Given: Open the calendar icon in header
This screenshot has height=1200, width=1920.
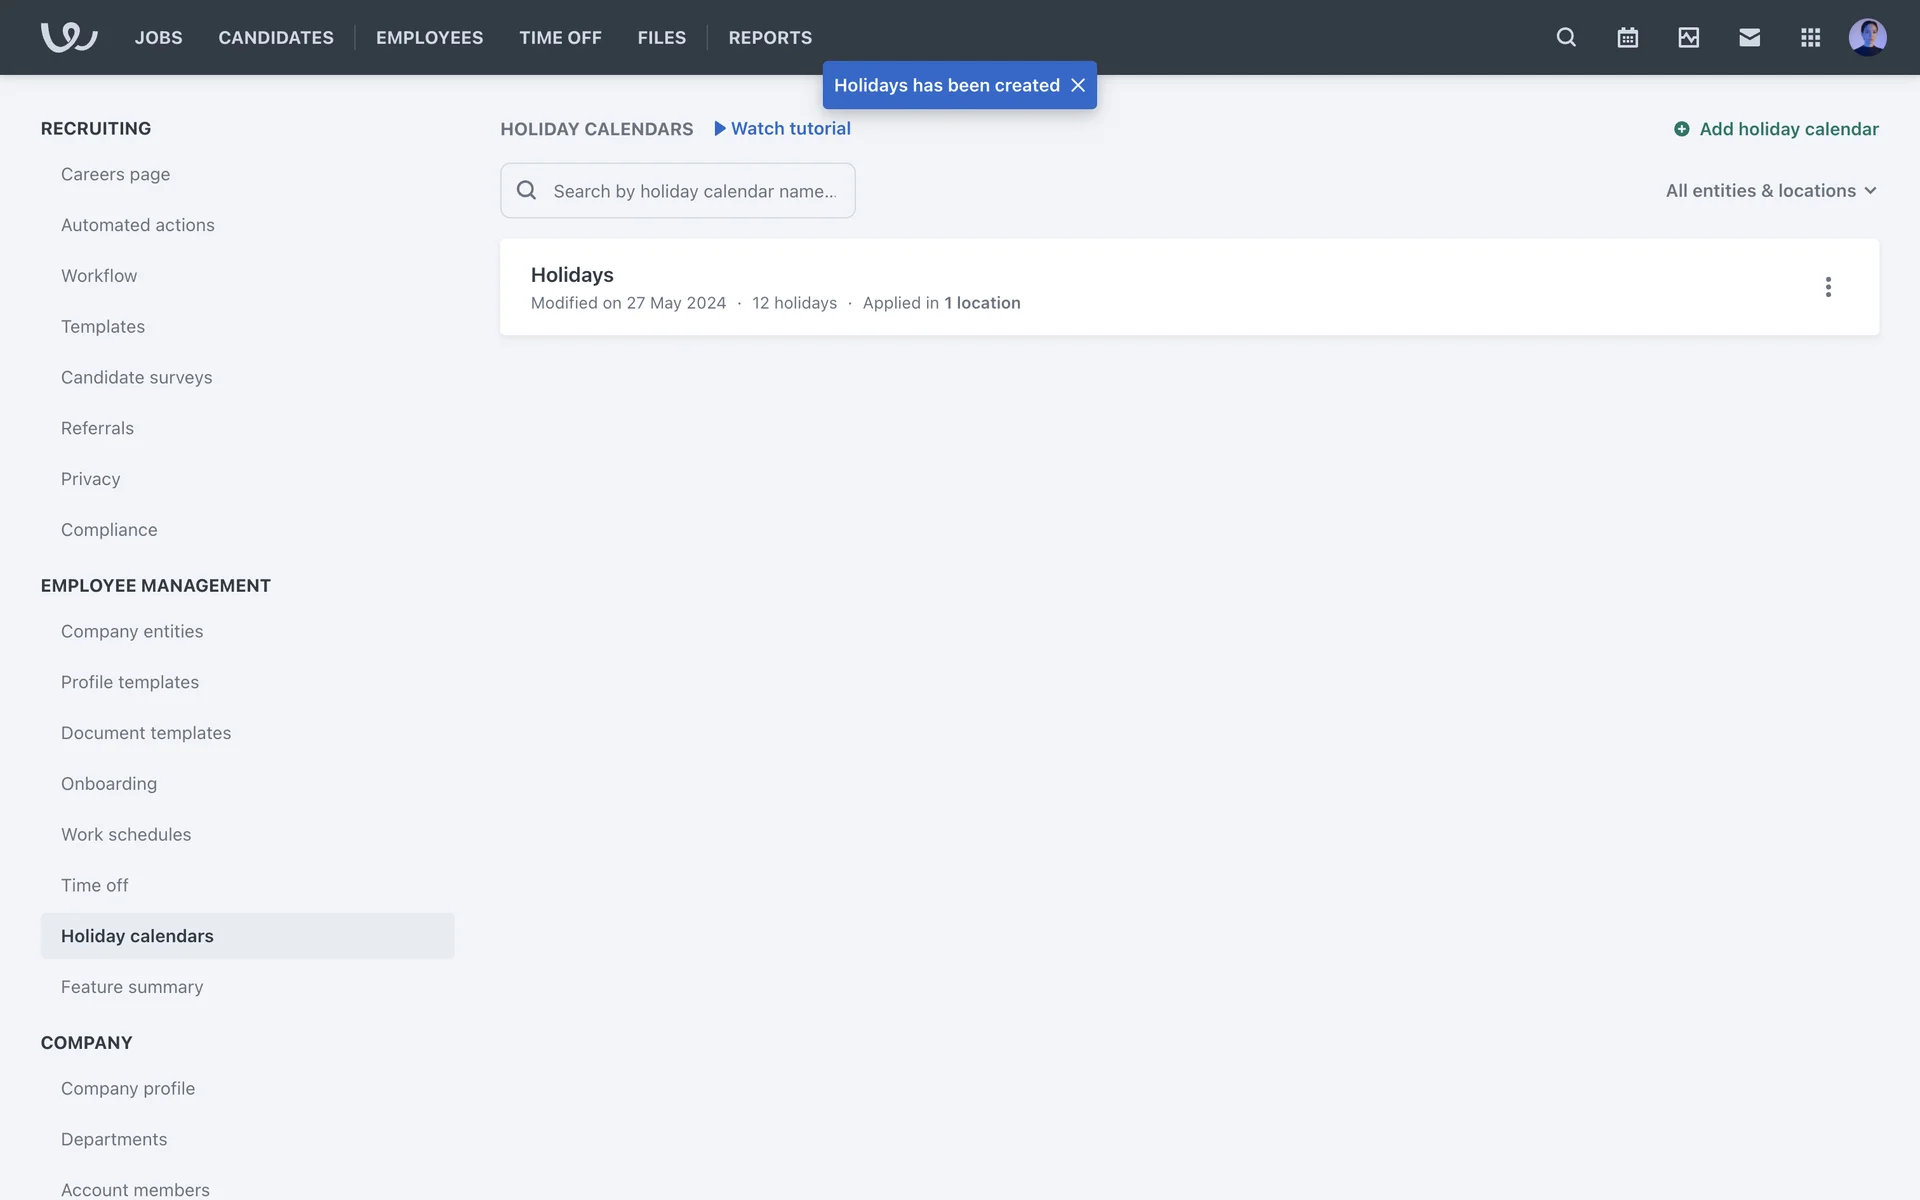Looking at the screenshot, I should tap(1627, 37).
